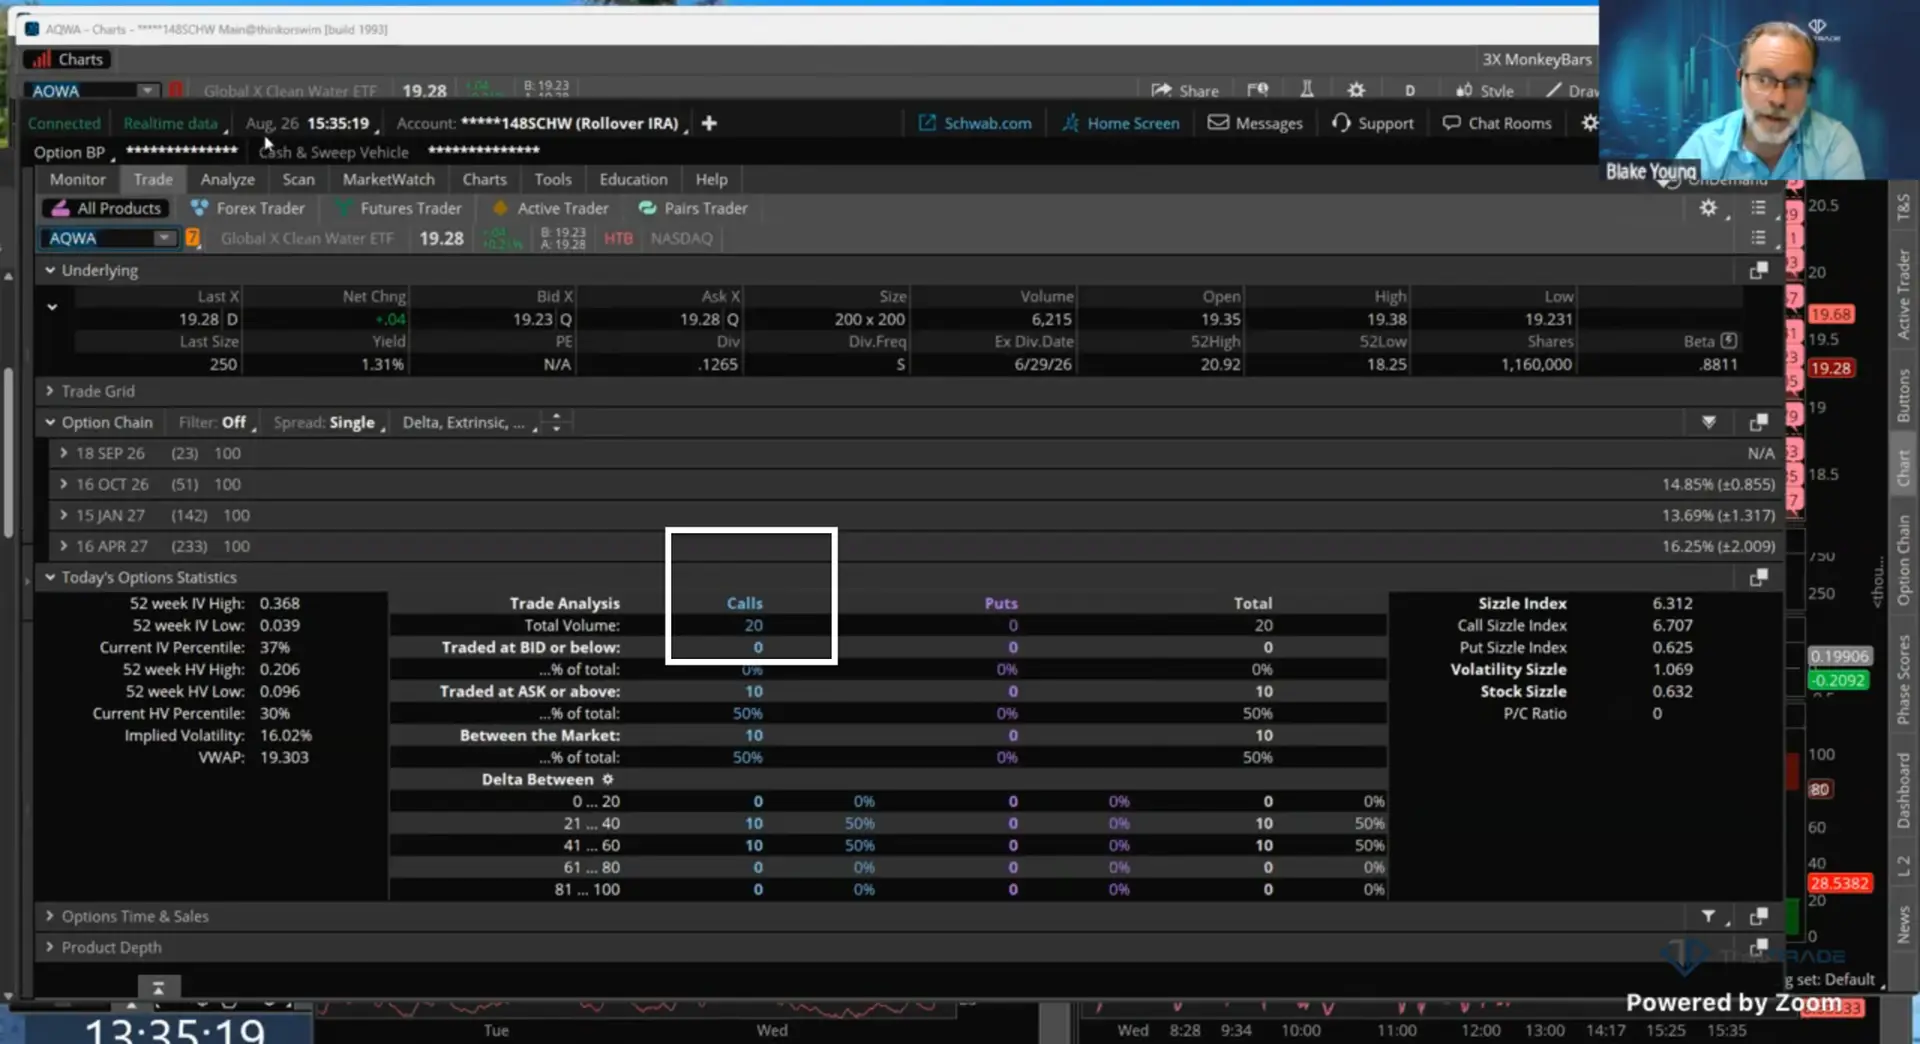Screen dimensions: 1920x1044
Task: Switch to the Scan tab
Action: (x=298, y=179)
